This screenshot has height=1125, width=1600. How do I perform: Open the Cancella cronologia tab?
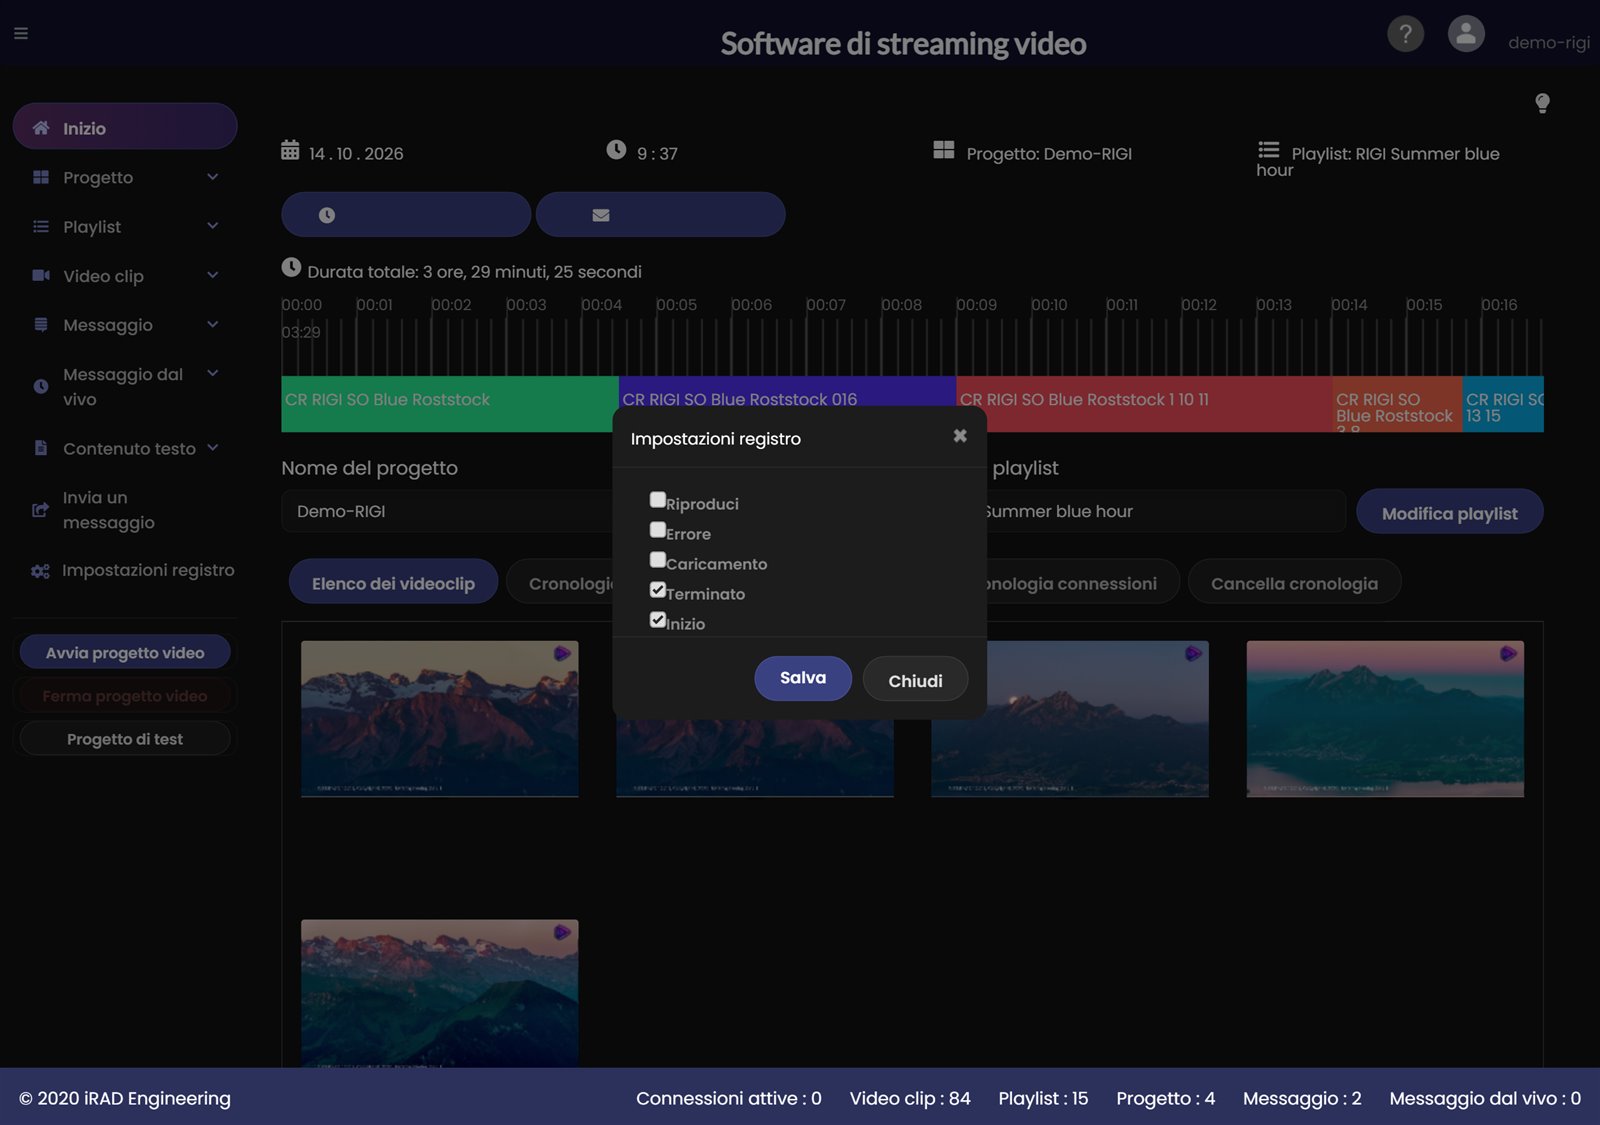(x=1294, y=583)
